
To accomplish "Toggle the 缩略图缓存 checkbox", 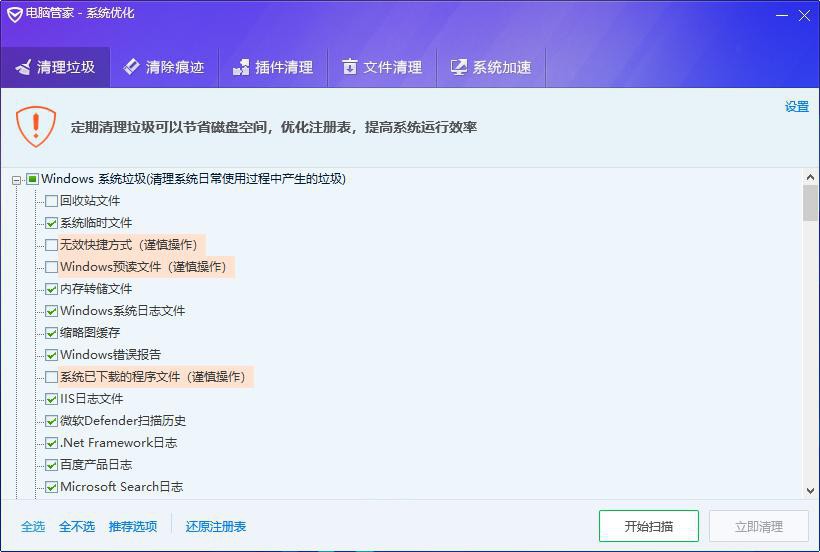I will click(x=51, y=333).
